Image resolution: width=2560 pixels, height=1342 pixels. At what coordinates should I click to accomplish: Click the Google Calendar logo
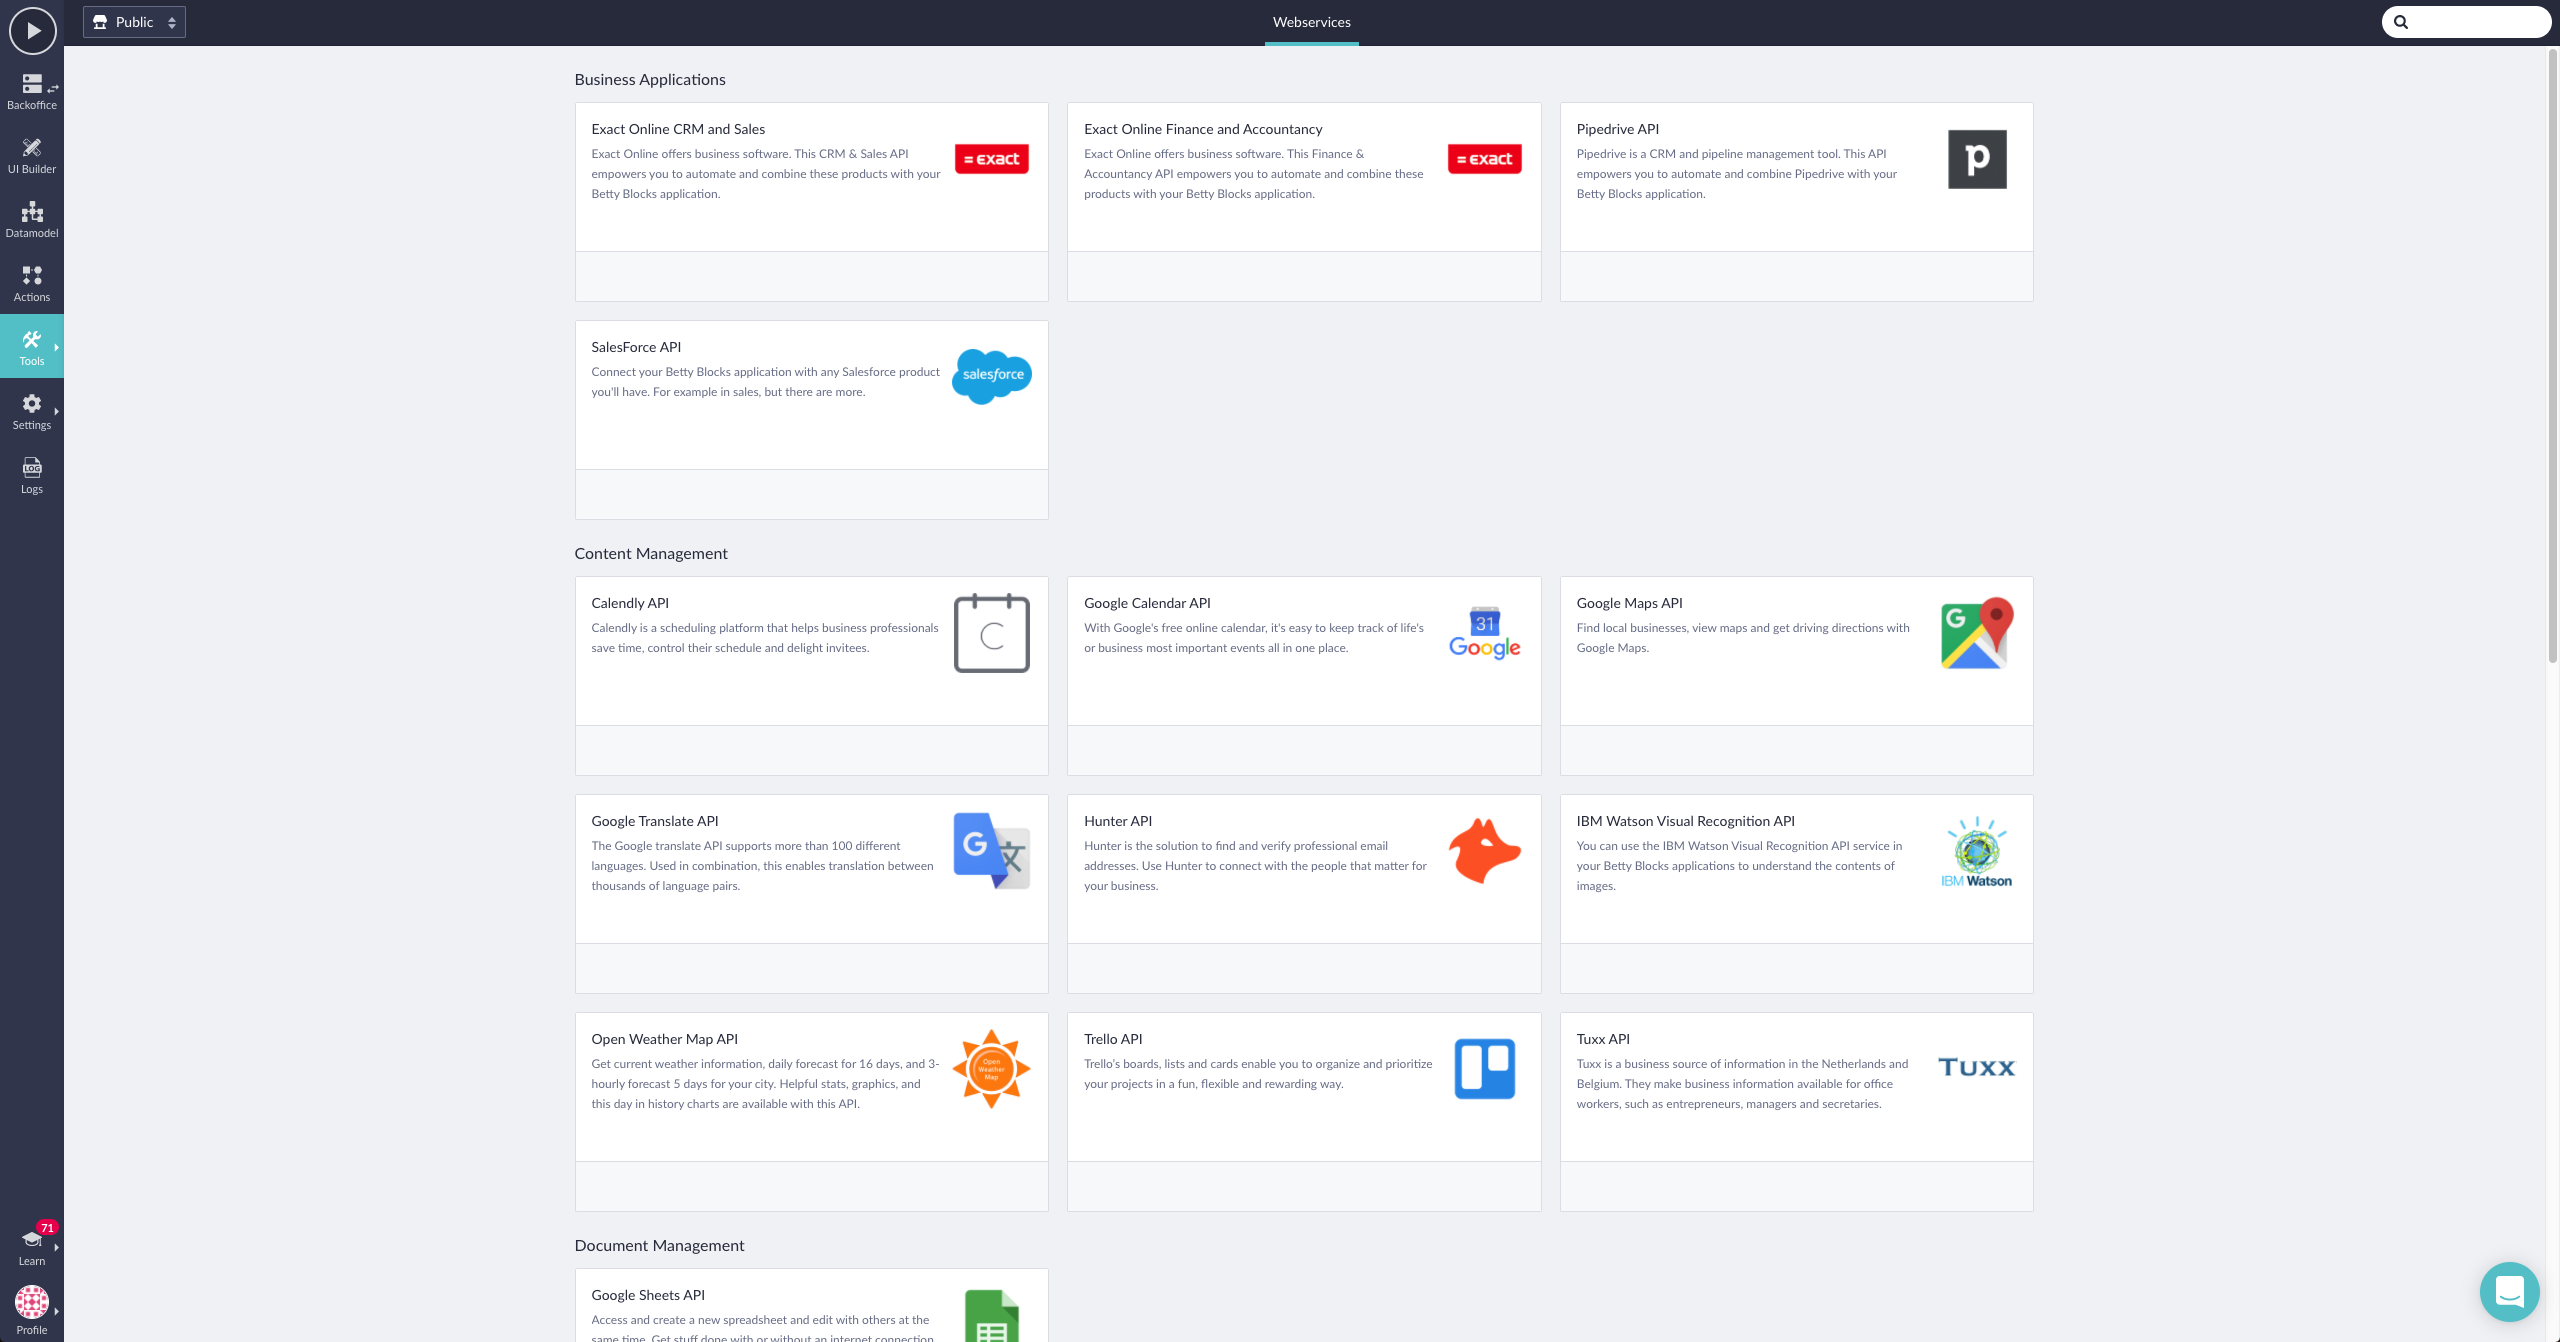(1484, 633)
